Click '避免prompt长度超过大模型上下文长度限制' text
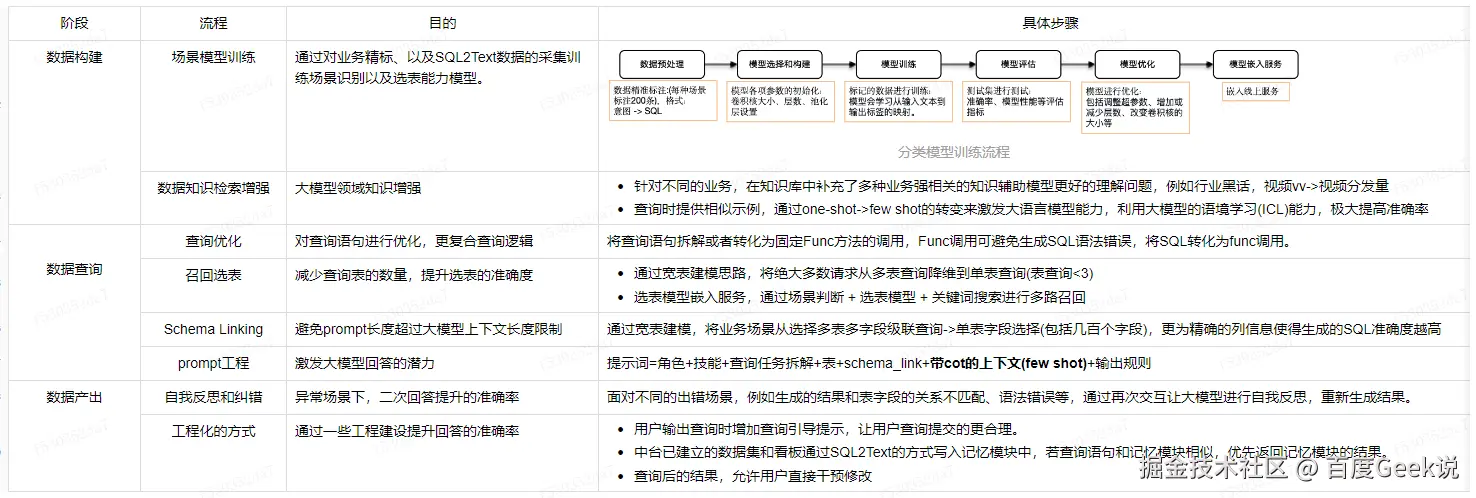 (428, 329)
